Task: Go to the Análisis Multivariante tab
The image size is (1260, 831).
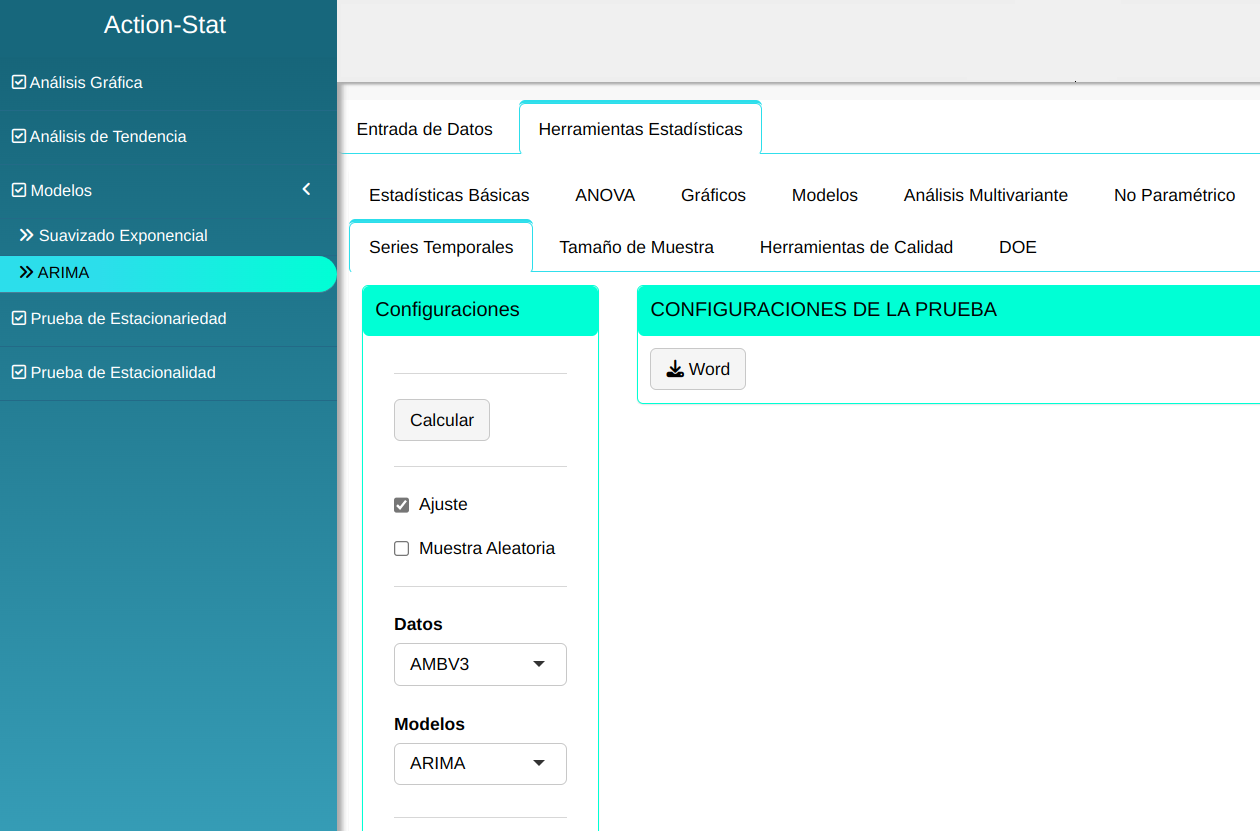Action: tap(985, 195)
